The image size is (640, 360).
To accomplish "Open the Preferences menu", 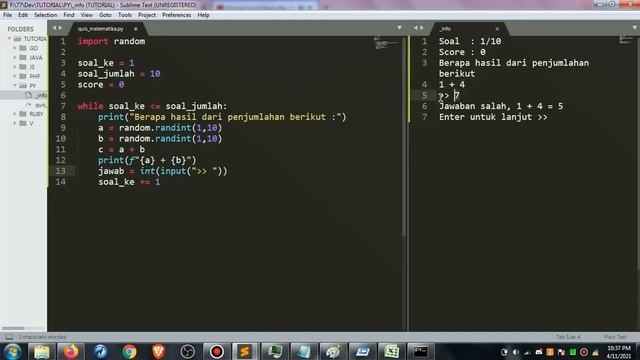I will pos(177,15).
